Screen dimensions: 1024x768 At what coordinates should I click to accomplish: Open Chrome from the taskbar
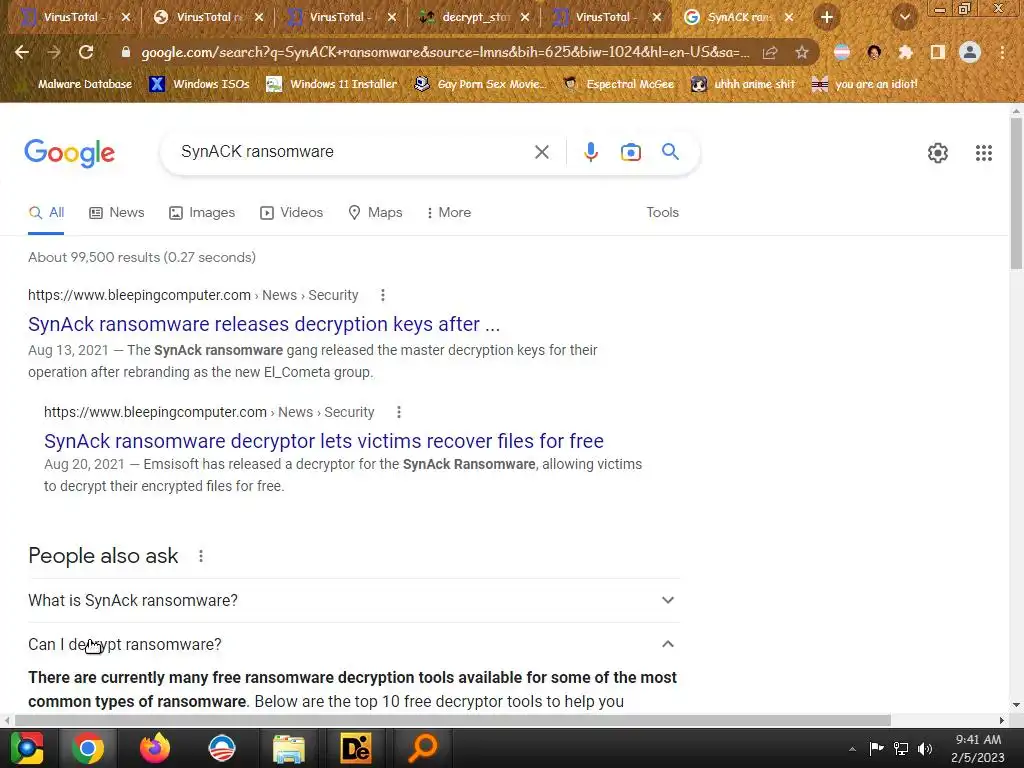pos(88,748)
